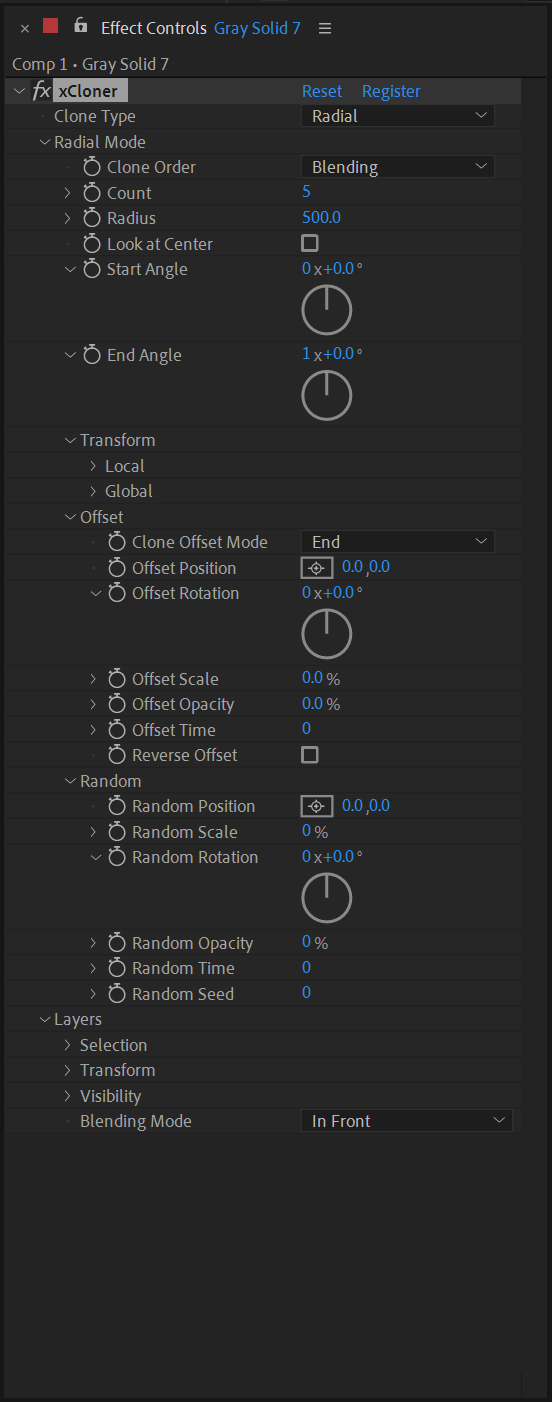Click the Offset Position stopwatch
The image size is (552, 1402).
[117, 567]
